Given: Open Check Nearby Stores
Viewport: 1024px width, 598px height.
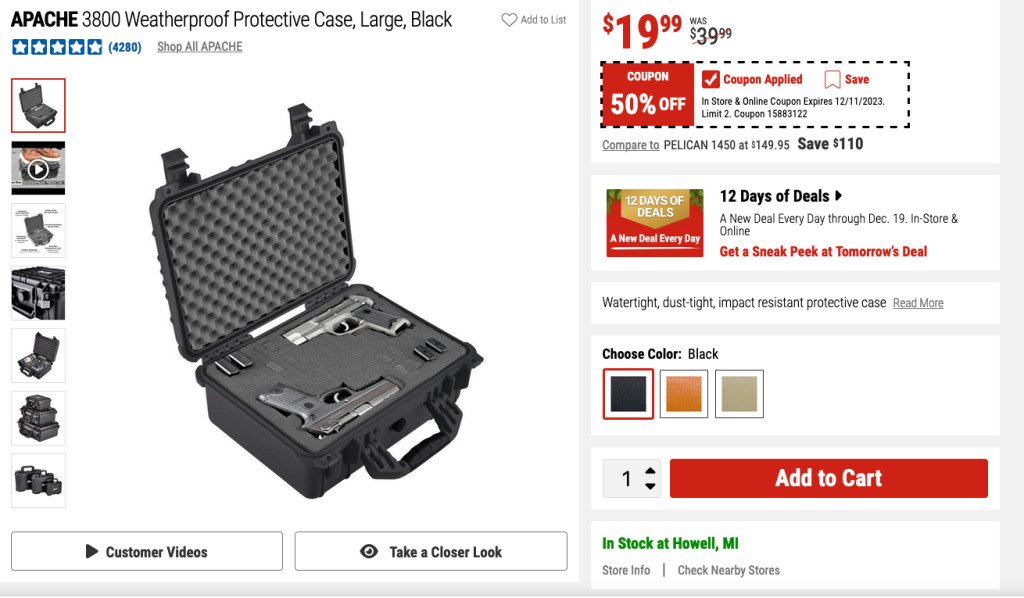Looking at the screenshot, I should 728,570.
